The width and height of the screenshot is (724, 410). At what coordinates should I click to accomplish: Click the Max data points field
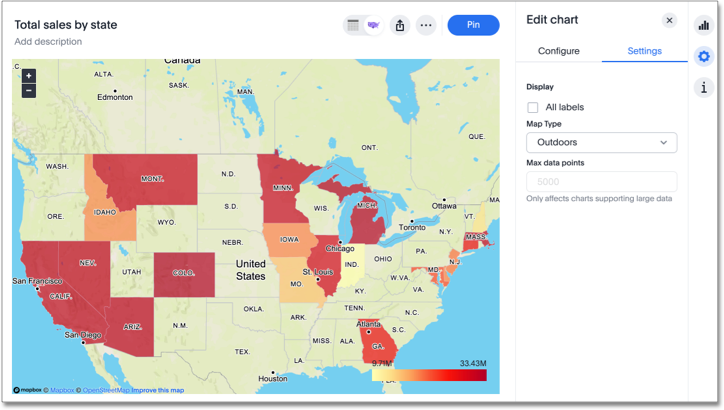[x=601, y=182]
